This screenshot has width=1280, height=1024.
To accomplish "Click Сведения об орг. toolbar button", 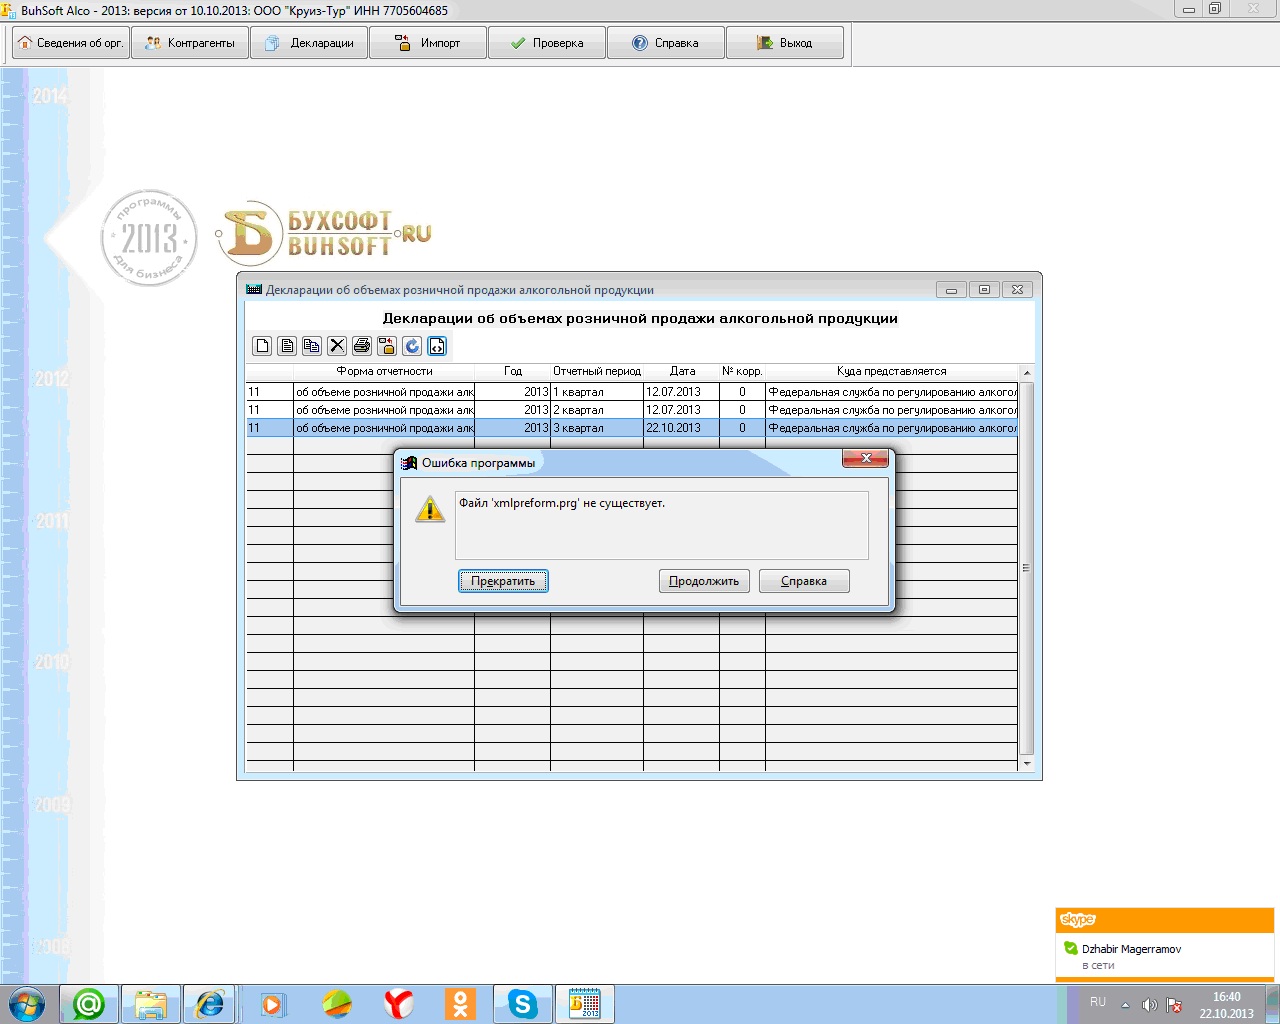I will [70, 43].
